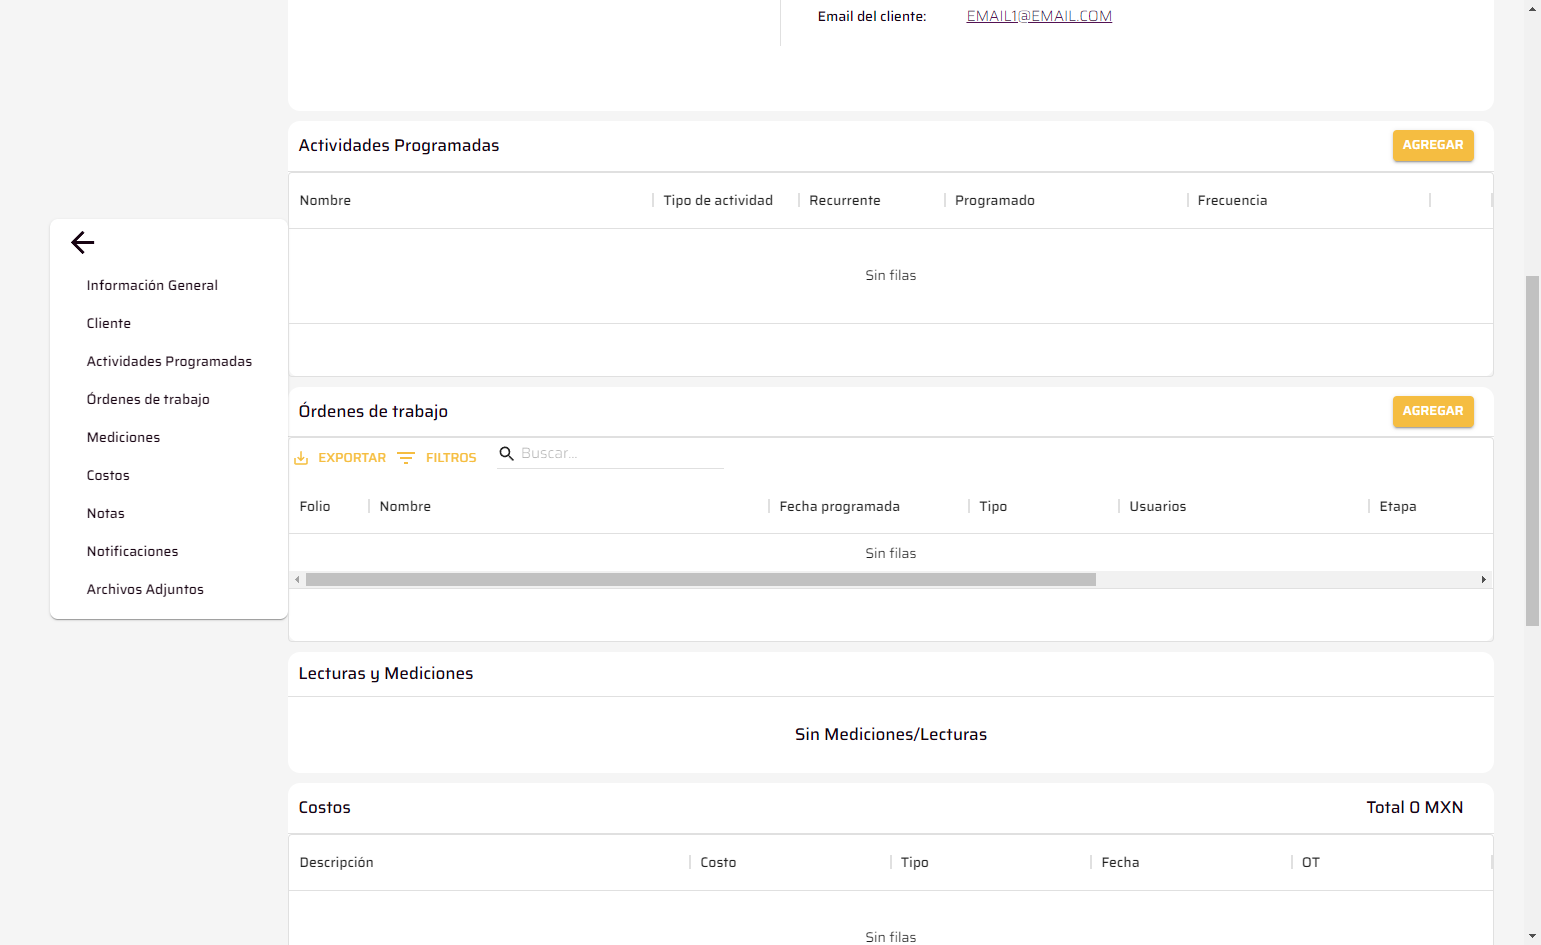Click the search magnifier icon
The image size is (1541, 945).
[x=507, y=454]
